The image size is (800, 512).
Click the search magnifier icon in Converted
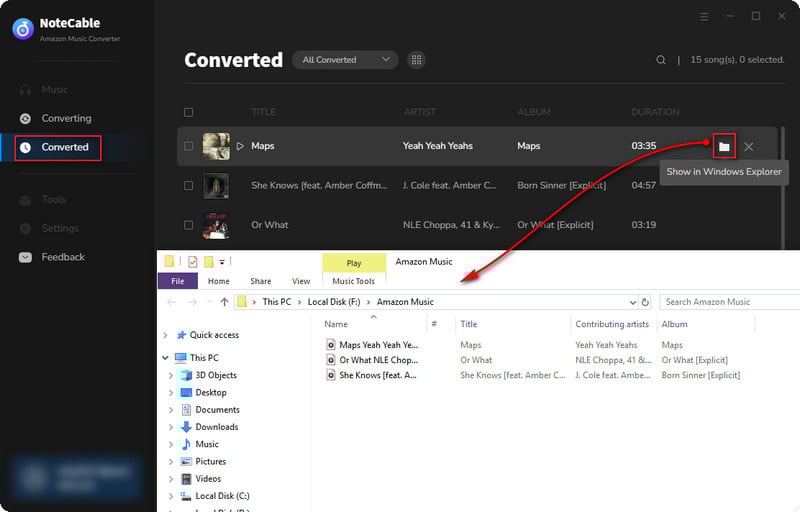click(661, 60)
